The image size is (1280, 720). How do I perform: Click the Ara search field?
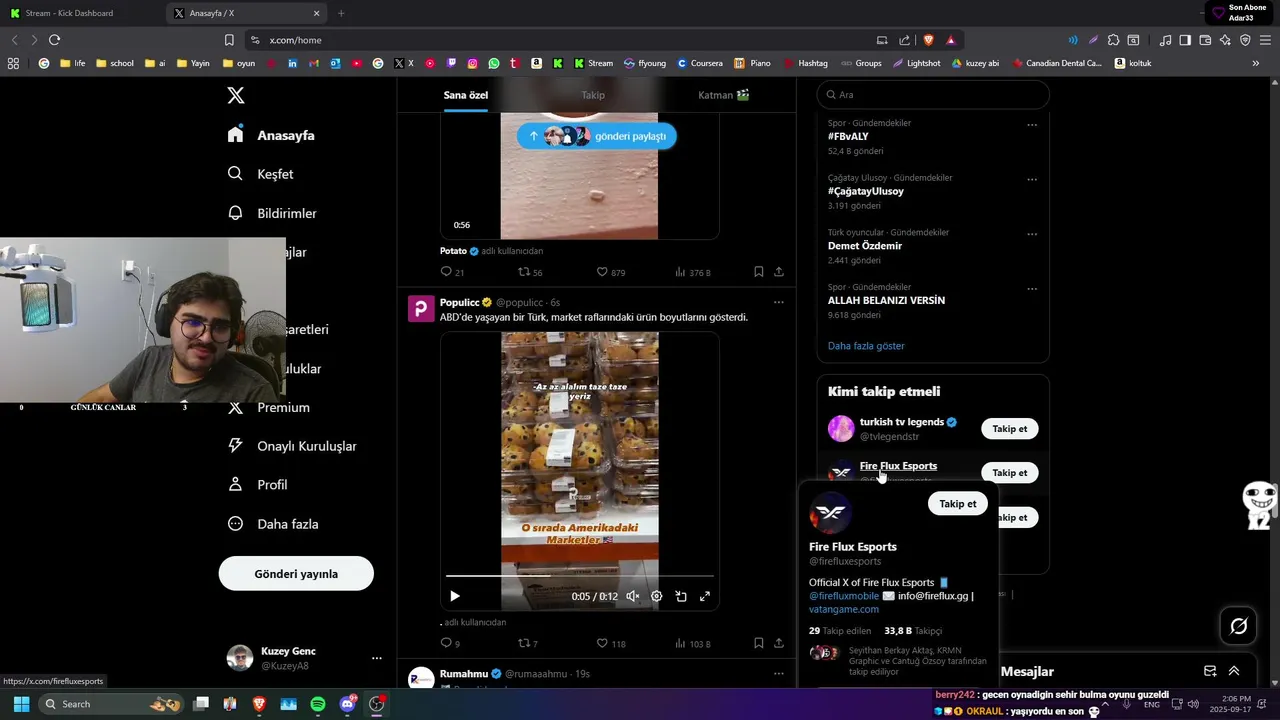click(x=933, y=95)
